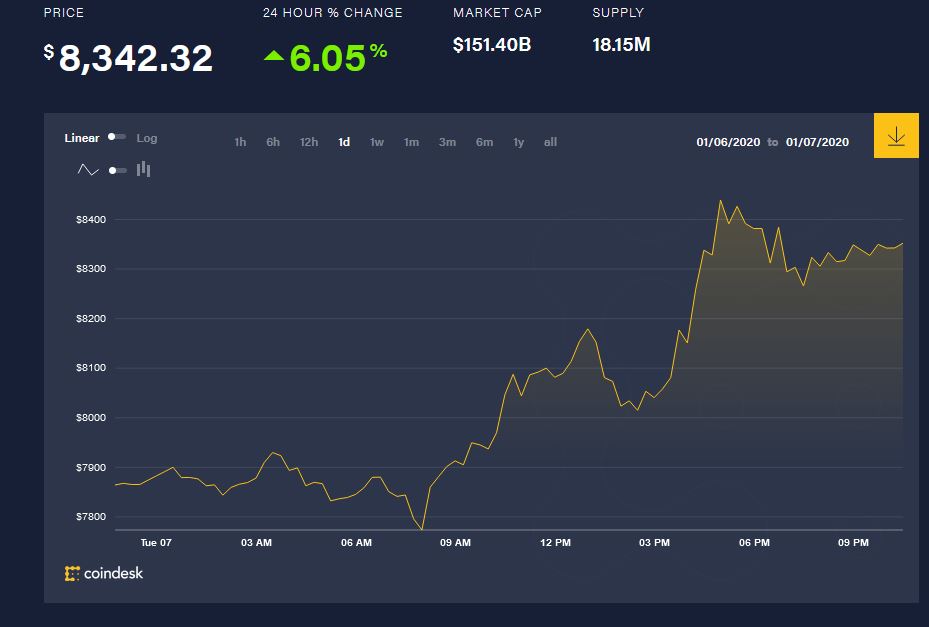Click the $8,342.32 price value
This screenshot has width=929, height=627.
pos(136,58)
